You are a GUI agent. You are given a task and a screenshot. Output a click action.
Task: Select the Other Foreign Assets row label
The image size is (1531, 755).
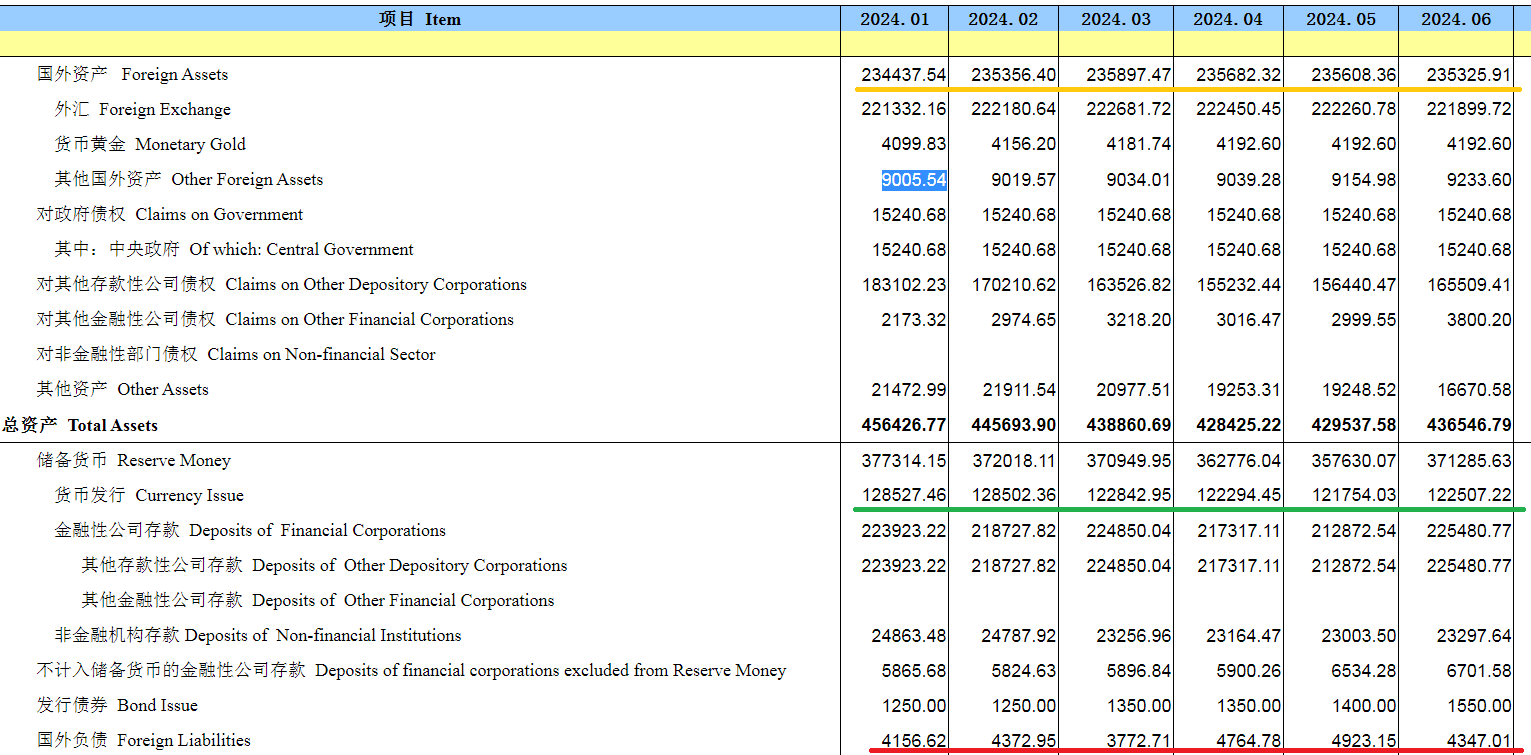[x=188, y=179]
